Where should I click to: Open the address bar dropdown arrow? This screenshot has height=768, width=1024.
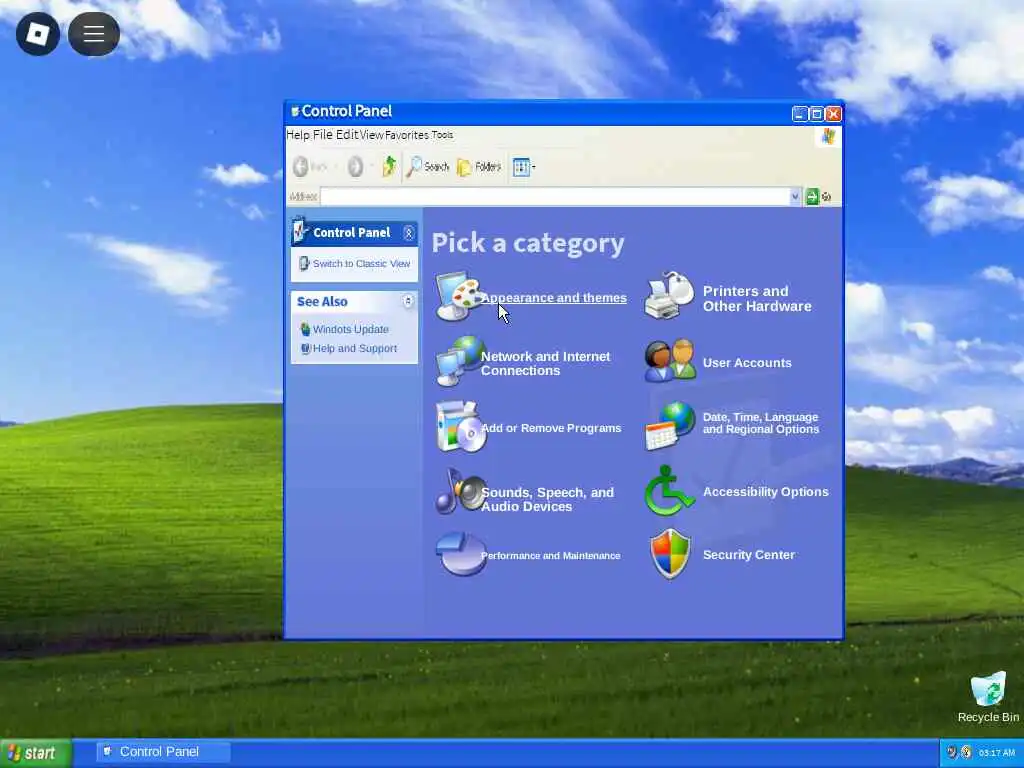(795, 197)
